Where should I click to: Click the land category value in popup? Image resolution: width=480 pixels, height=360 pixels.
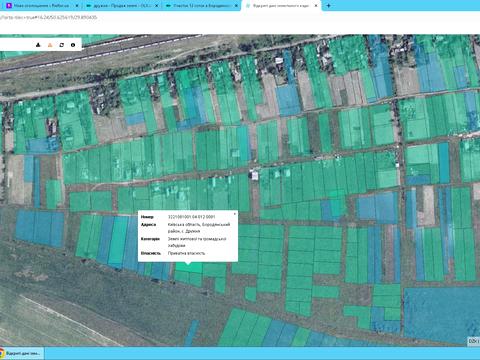(x=197, y=242)
